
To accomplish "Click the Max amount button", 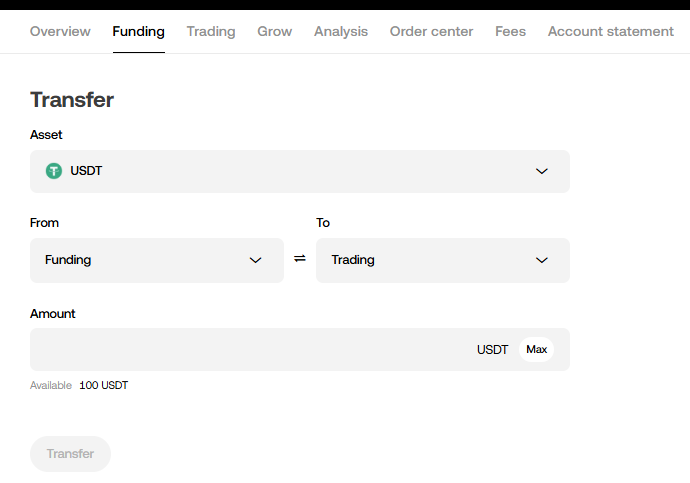I will [x=536, y=349].
